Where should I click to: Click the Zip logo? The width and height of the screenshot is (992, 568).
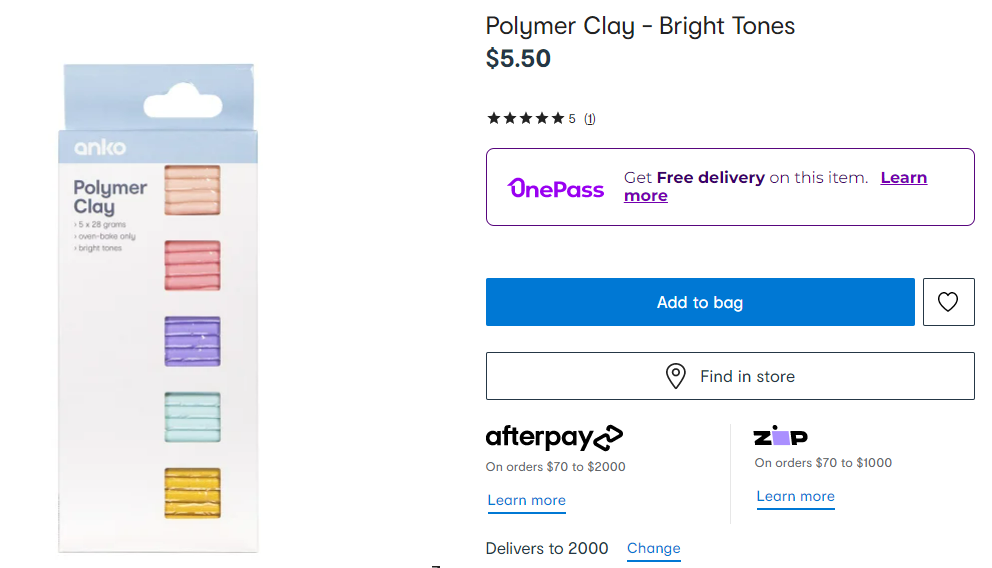click(781, 436)
